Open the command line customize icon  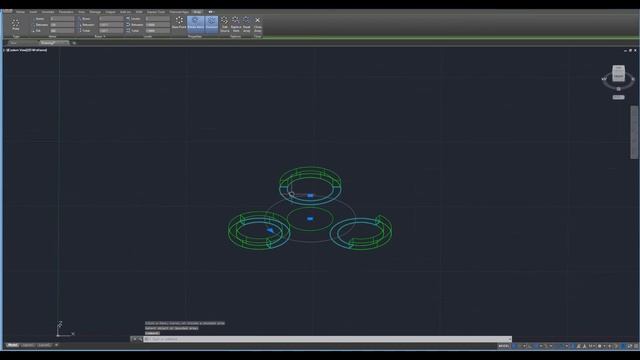pos(139,339)
